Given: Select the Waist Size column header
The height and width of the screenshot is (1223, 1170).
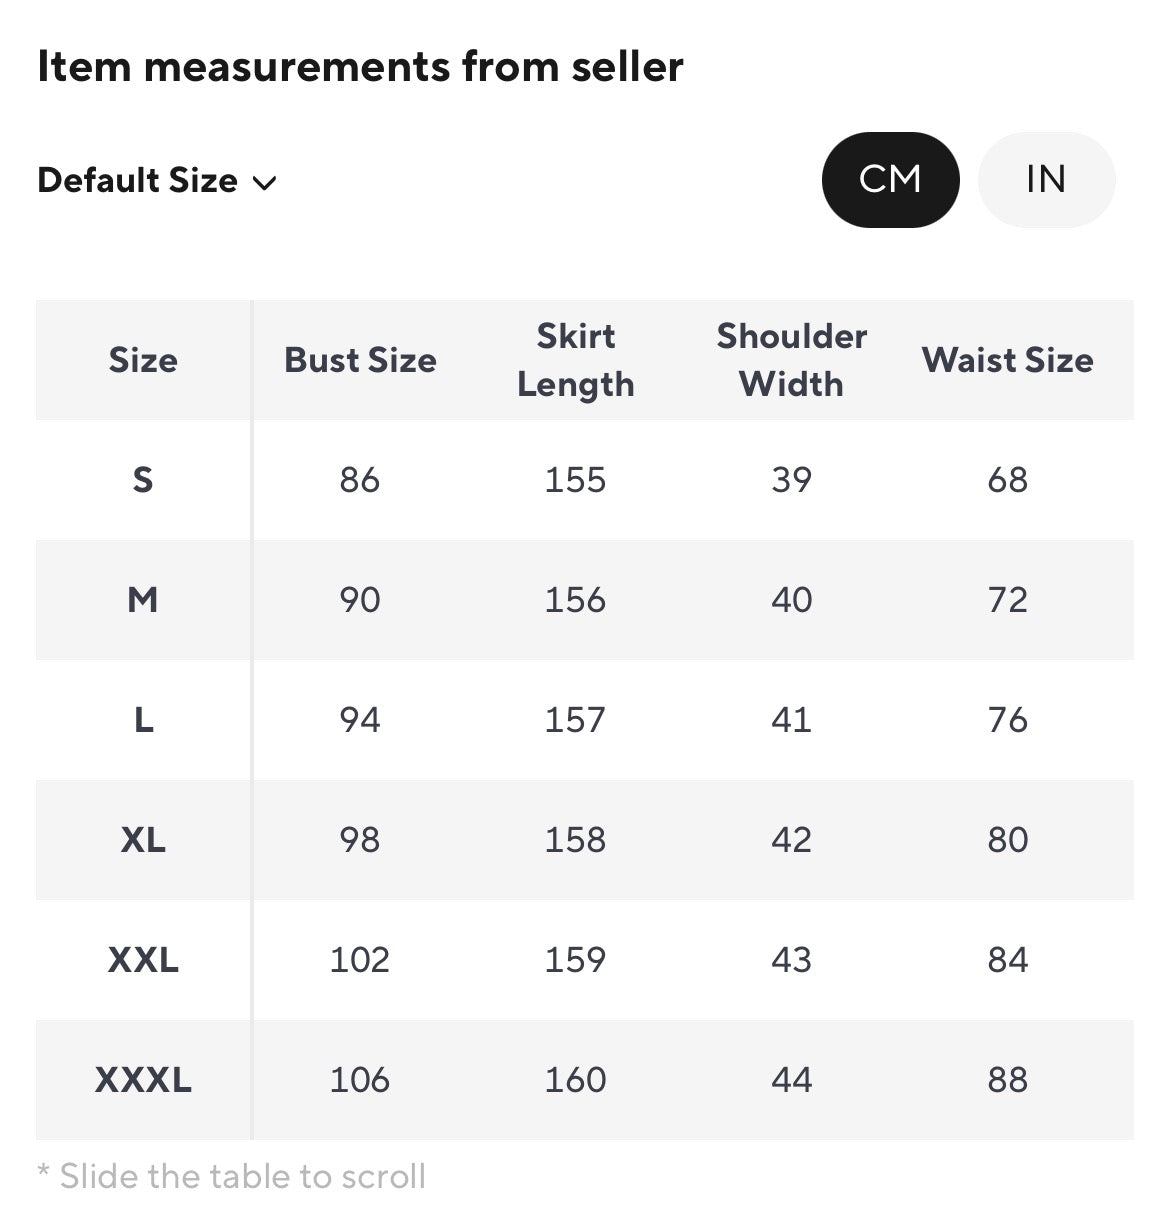Looking at the screenshot, I should pos(1008,360).
